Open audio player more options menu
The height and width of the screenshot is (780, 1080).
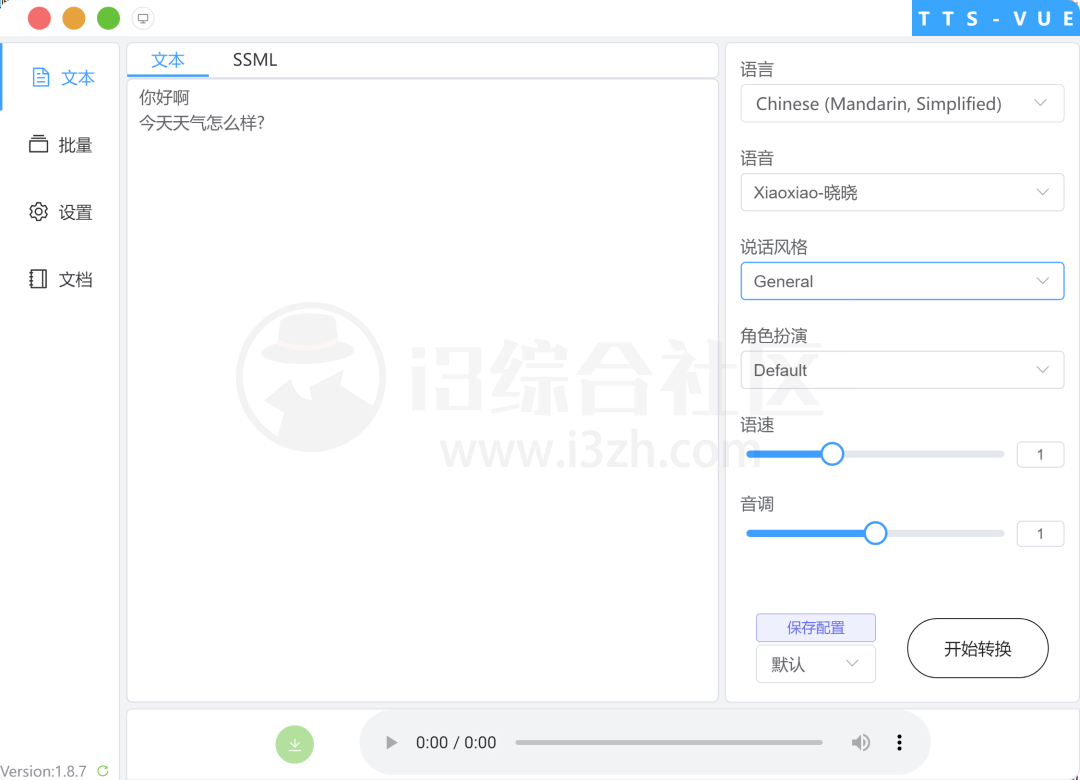coord(899,743)
